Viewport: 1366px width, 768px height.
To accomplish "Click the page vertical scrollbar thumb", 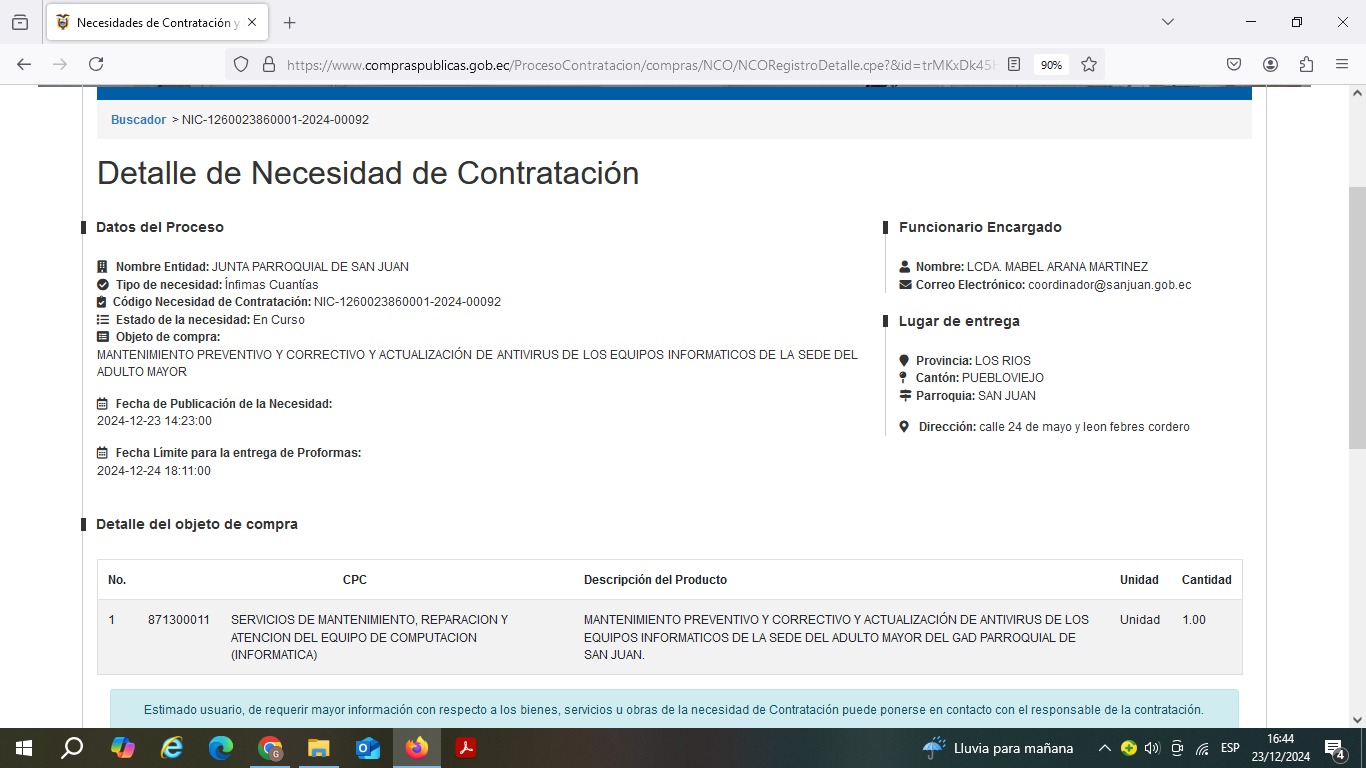I will [x=1357, y=318].
